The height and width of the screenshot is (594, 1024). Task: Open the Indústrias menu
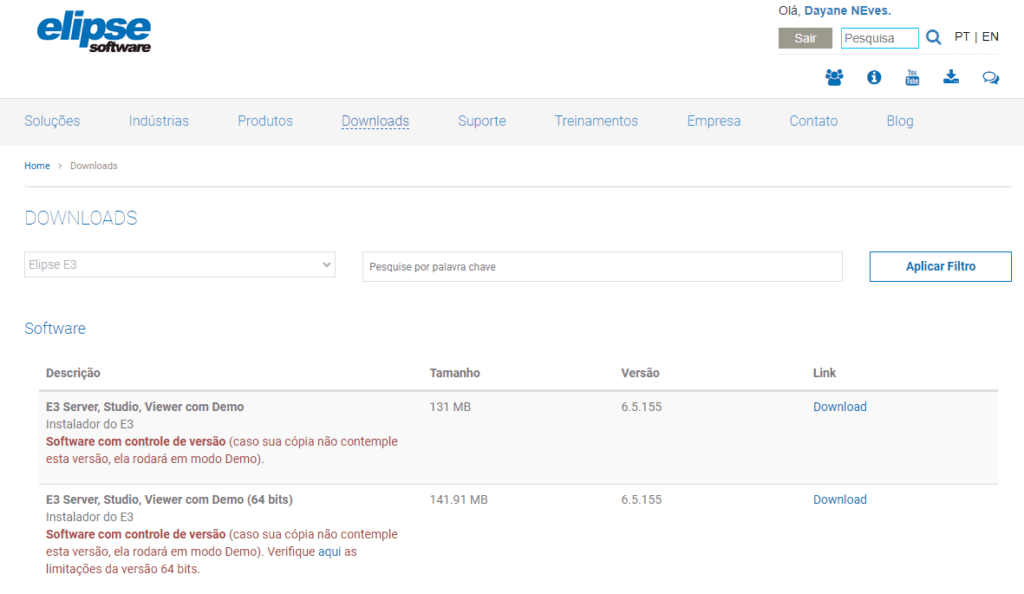159,121
